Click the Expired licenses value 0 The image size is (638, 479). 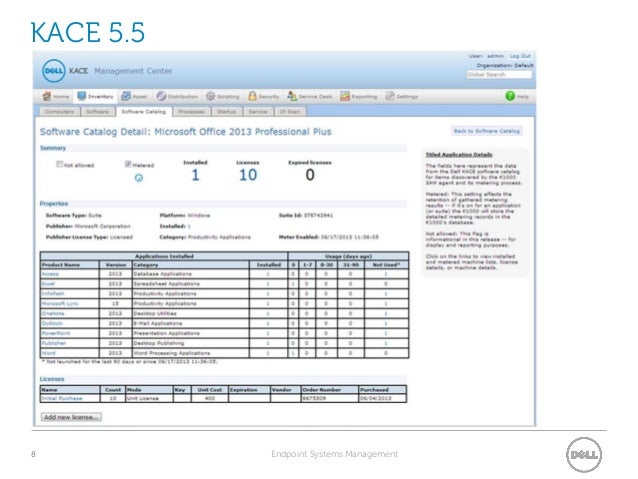point(310,175)
